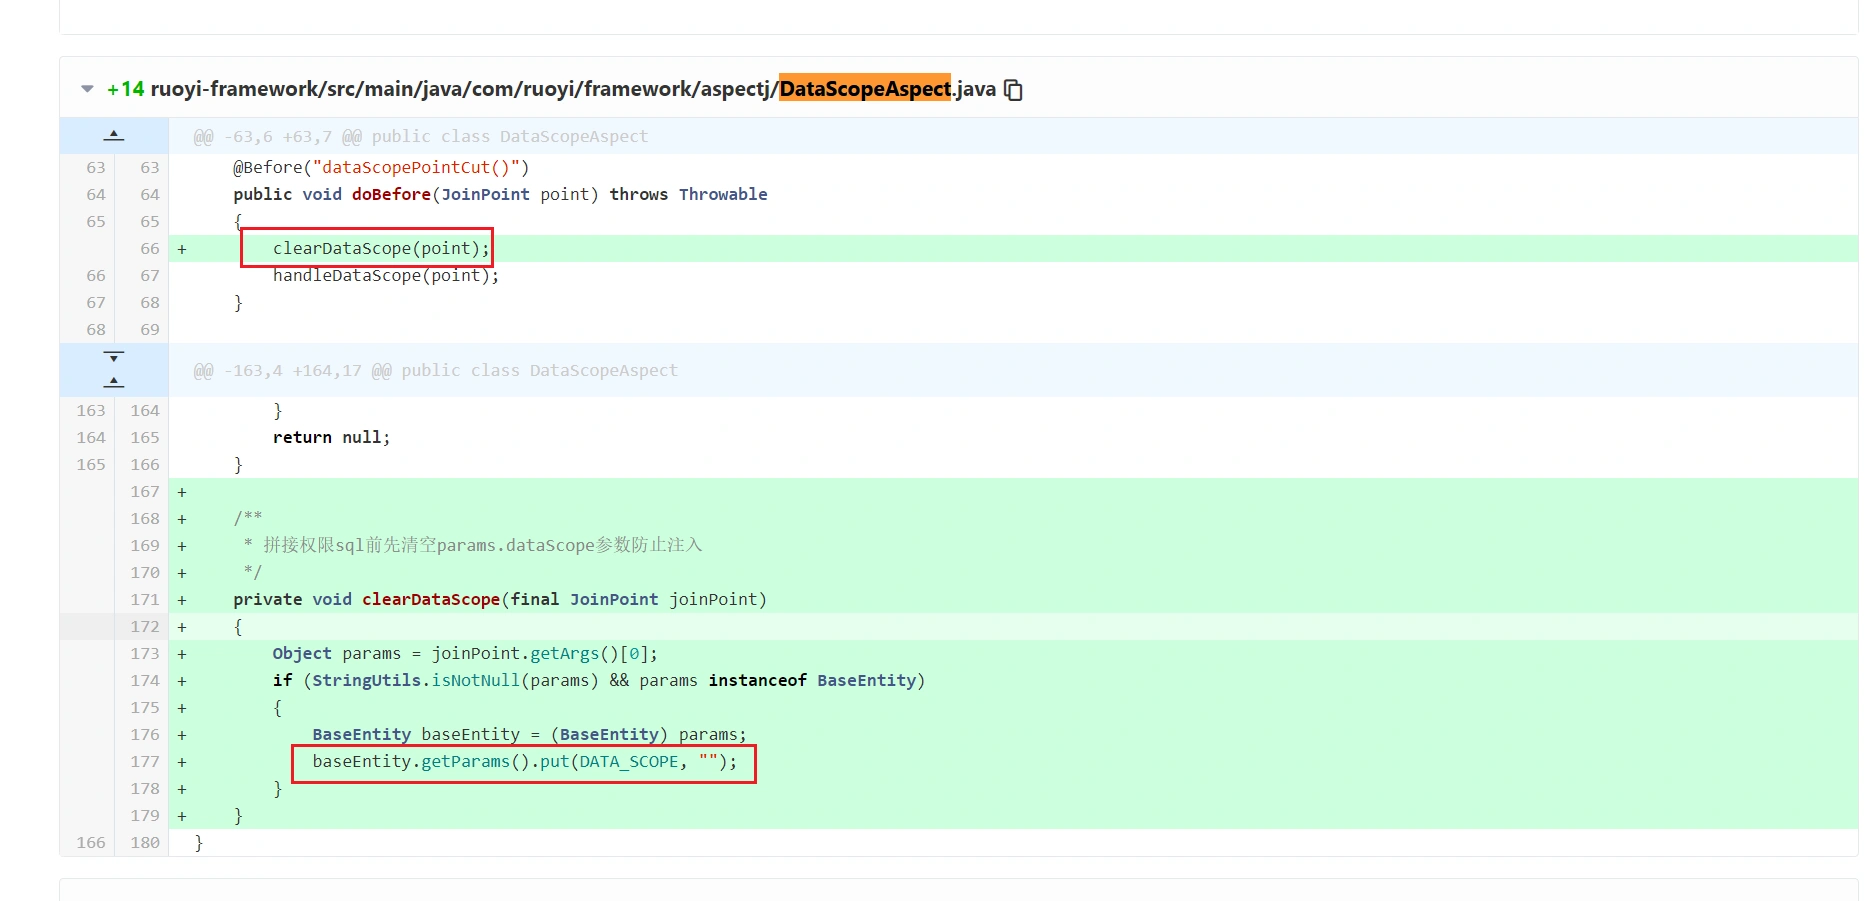Click the clearDataScope(point); call on line 66
The width and height of the screenshot is (1871, 901).
(381, 249)
